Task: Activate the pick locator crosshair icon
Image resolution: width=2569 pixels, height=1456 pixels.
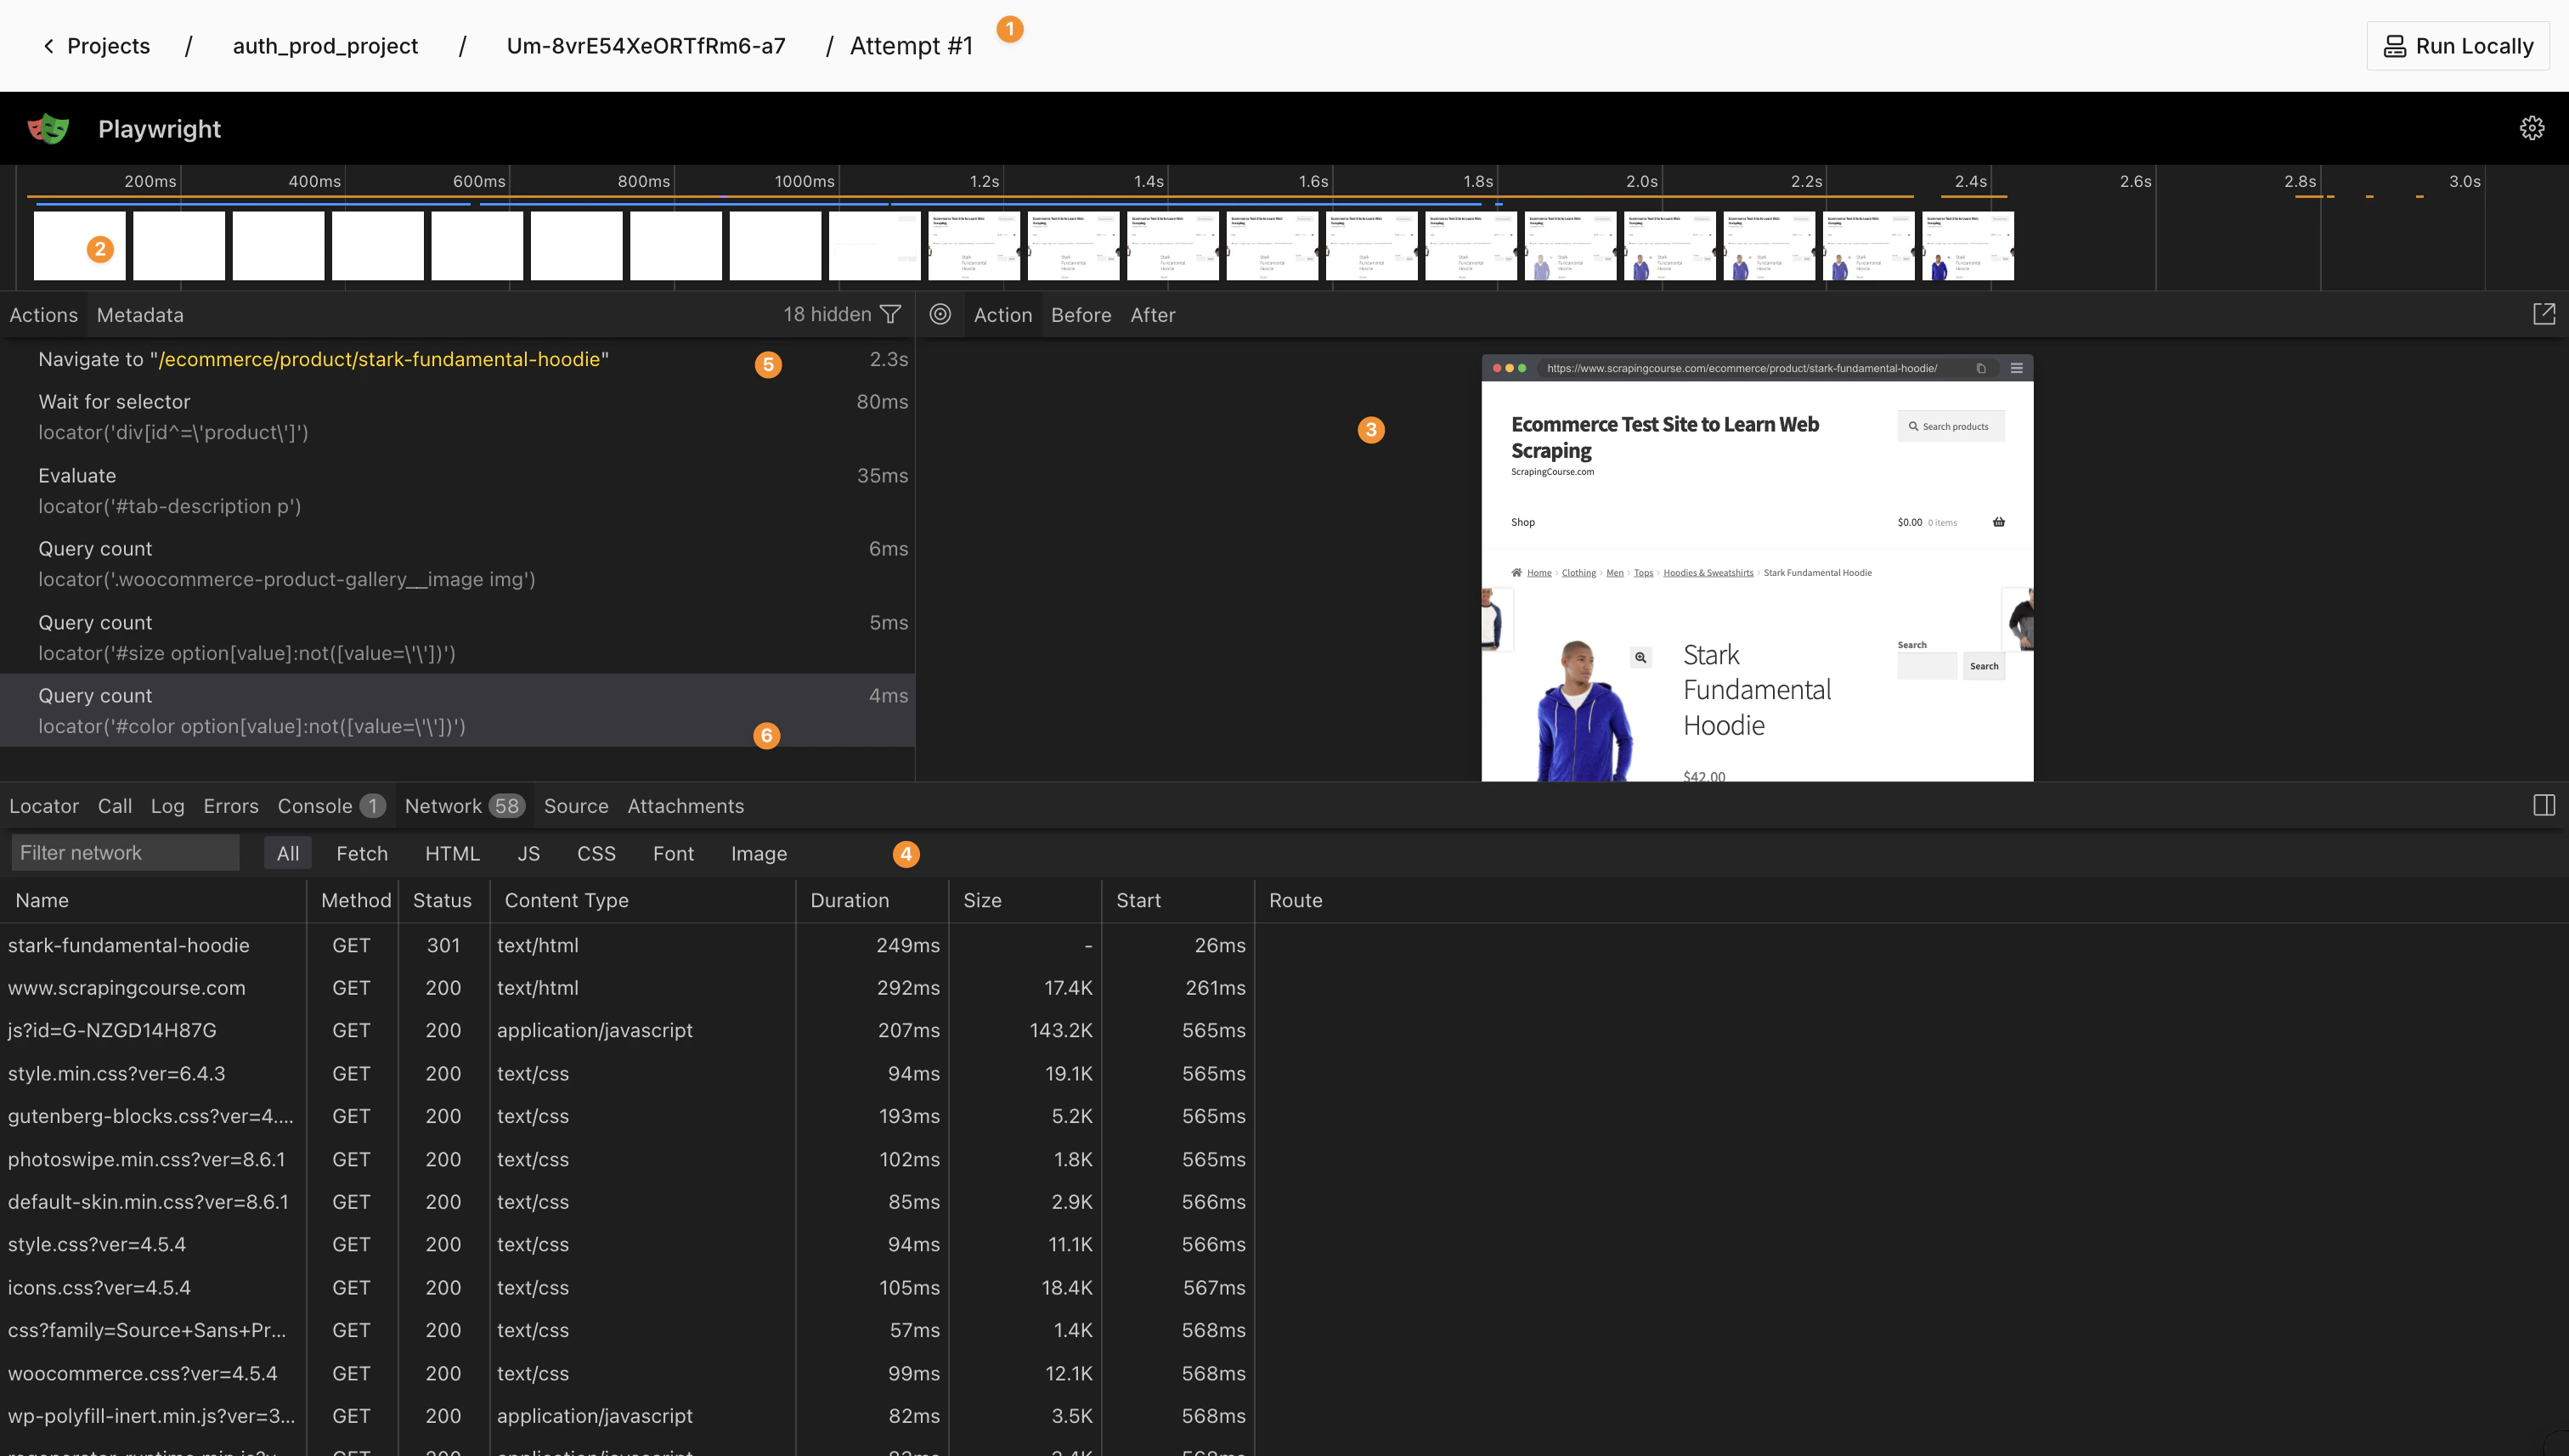Action: point(940,314)
